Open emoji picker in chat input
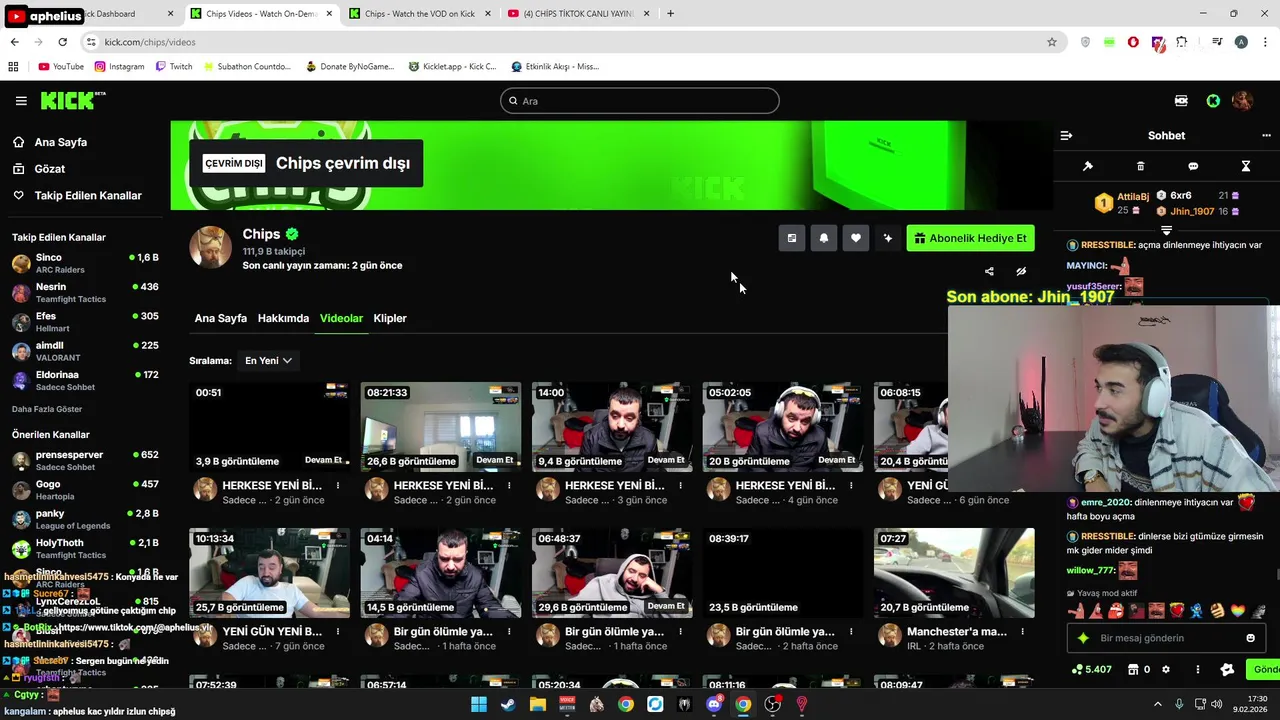 pos(1250,638)
